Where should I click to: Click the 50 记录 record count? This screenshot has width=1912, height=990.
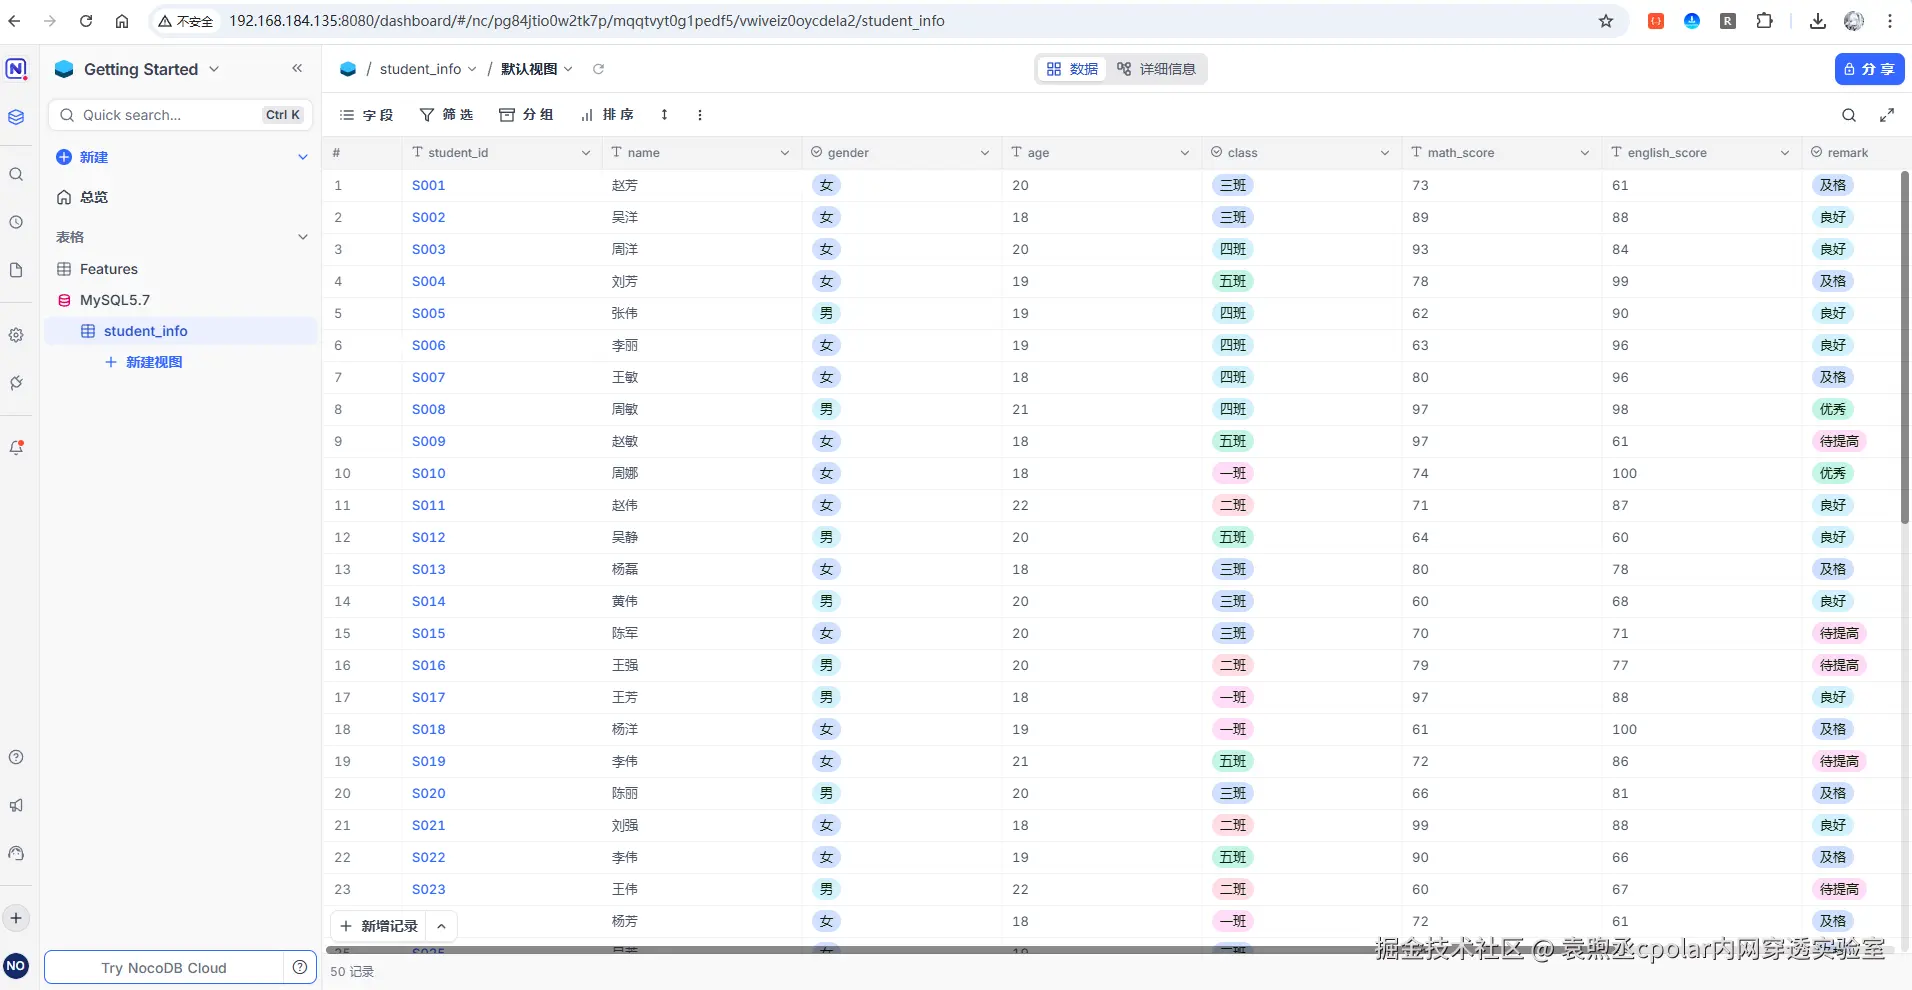tap(352, 971)
